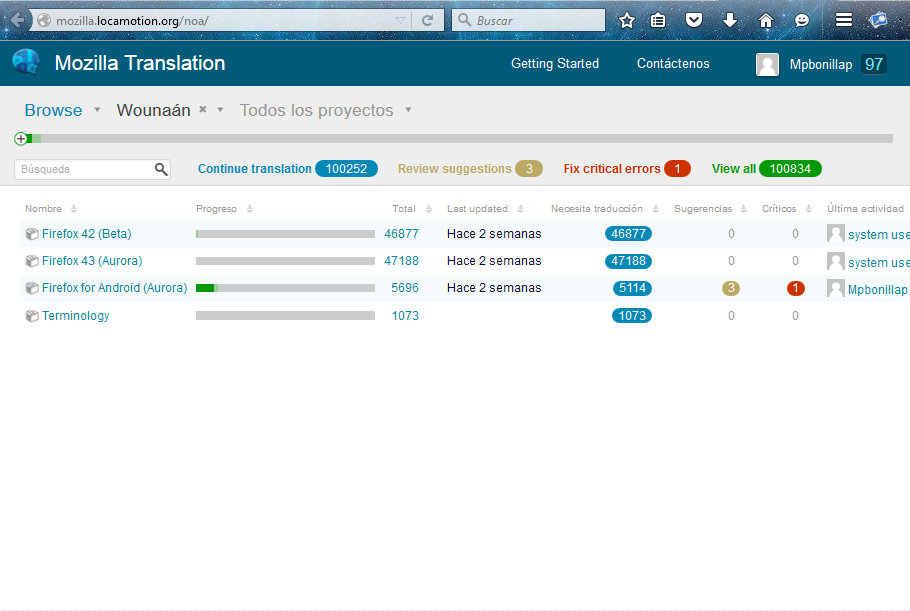910x611 pixels.
Task: Click the package icon beside Firefox for Android
Action: pyautogui.click(x=32, y=288)
